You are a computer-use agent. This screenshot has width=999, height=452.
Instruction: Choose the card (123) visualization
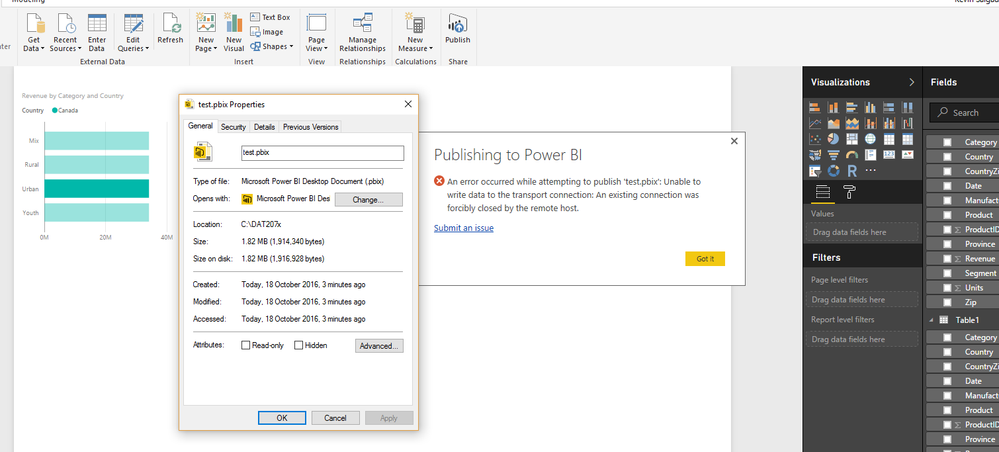coord(889,155)
